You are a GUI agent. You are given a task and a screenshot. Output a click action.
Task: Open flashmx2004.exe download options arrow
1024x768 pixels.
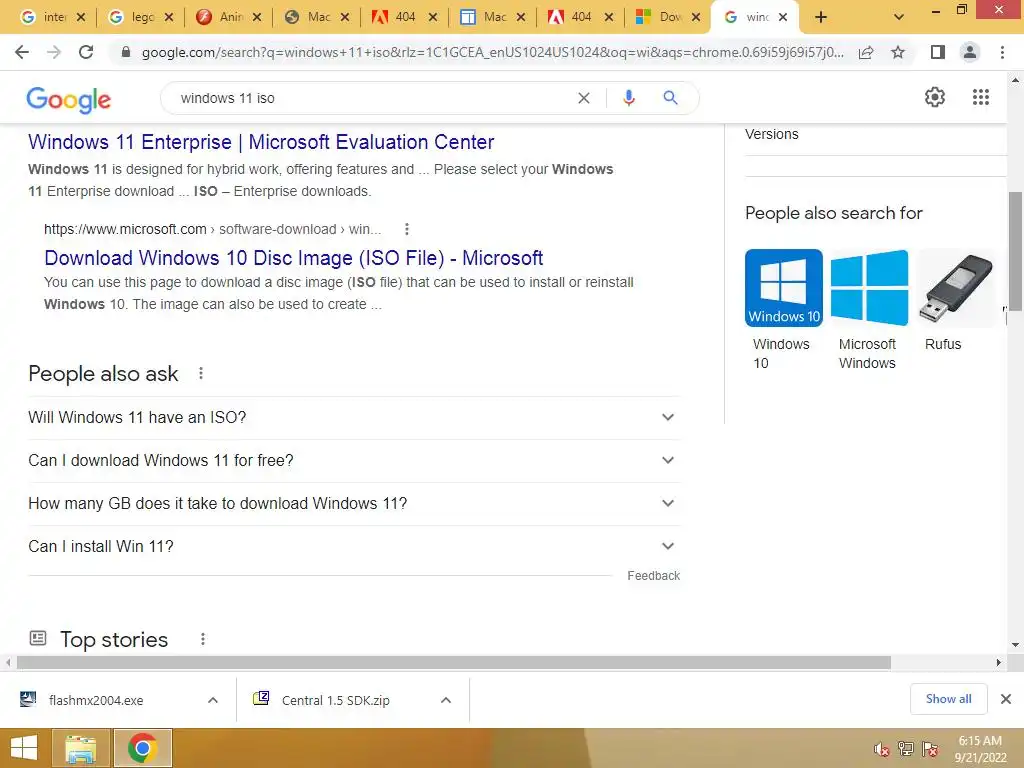tap(213, 700)
